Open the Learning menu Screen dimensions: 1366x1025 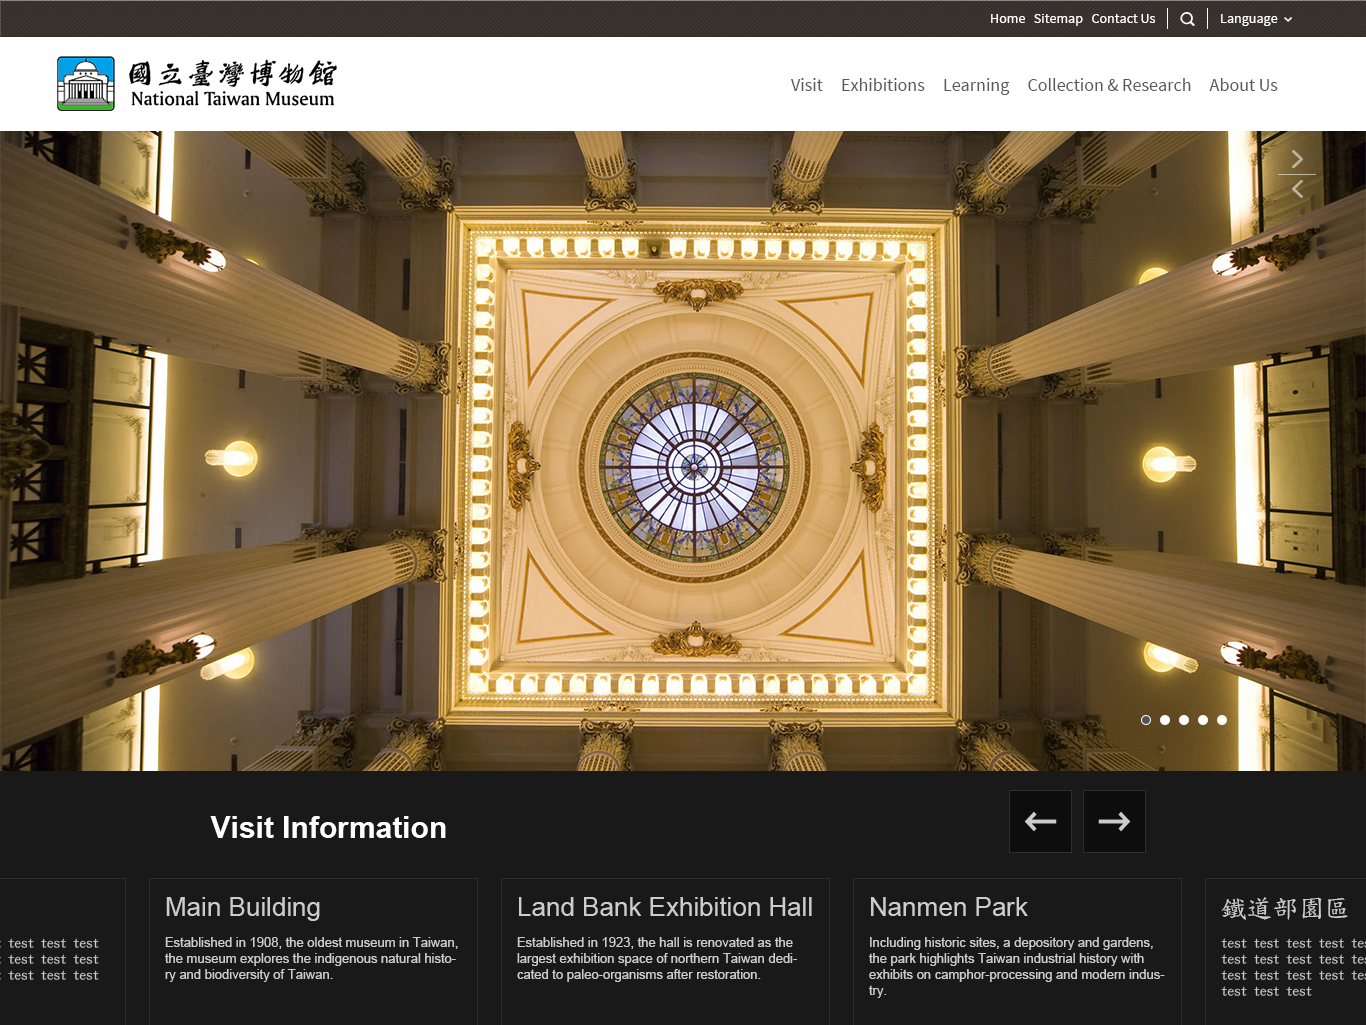pos(976,85)
